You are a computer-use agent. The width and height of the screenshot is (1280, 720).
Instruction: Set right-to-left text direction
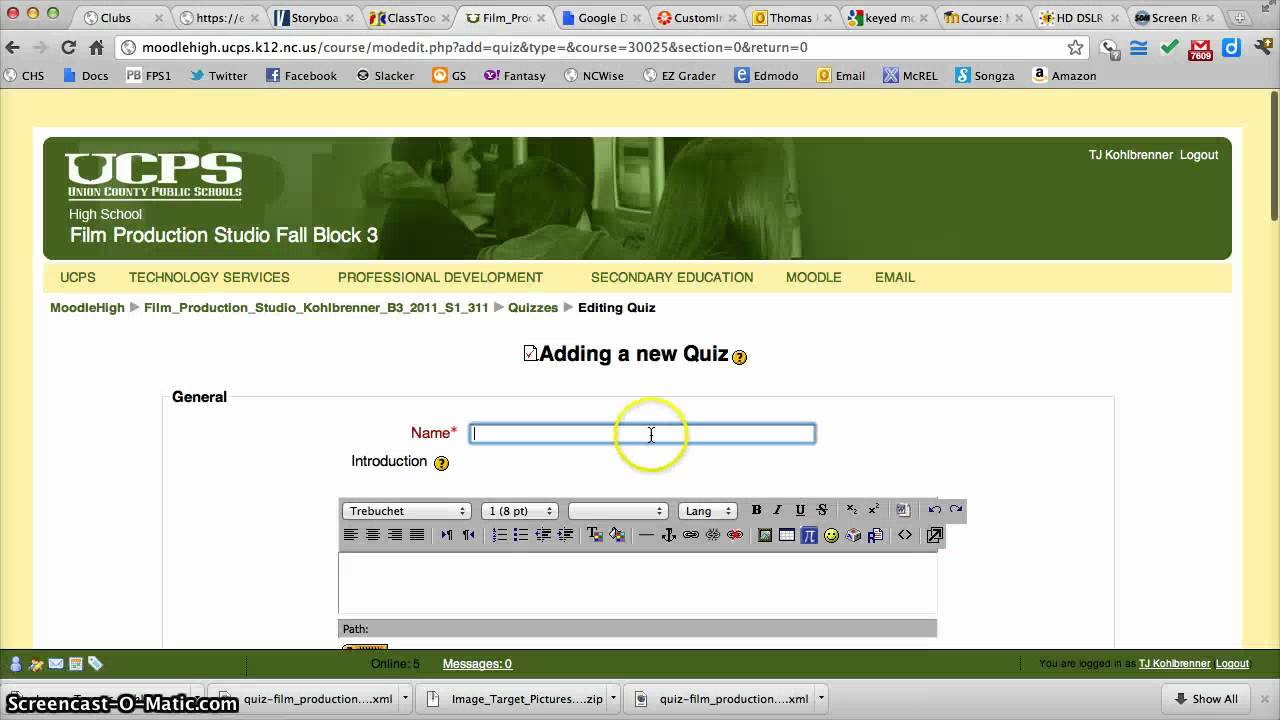tap(468, 535)
